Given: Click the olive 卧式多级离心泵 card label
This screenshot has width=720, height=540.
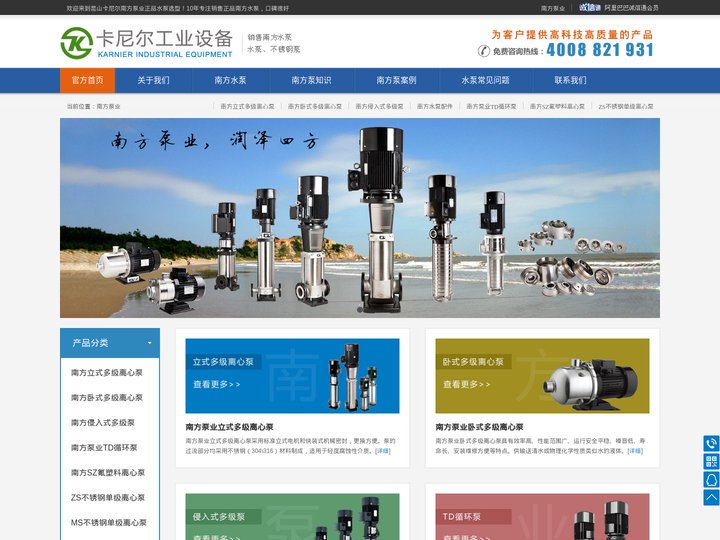Looking at the screenshot, I should pyautogui.click(x=473, y=362).
